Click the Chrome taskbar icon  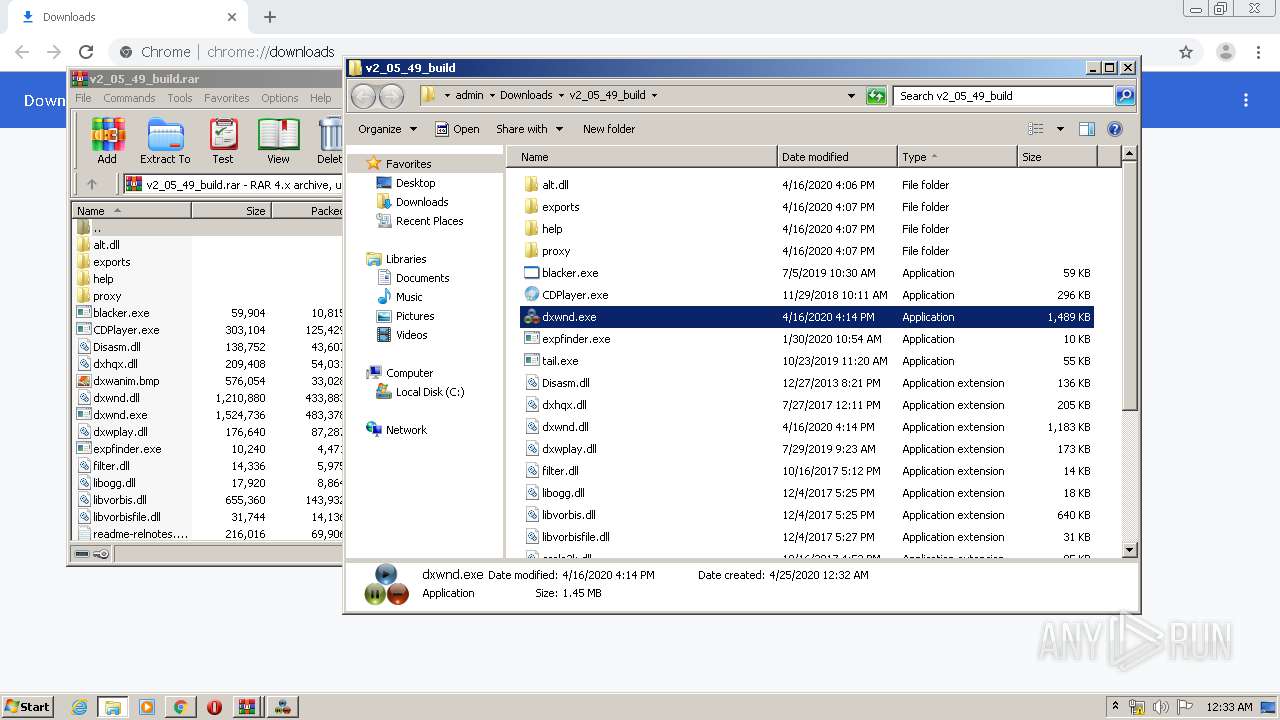pos(180,707)
